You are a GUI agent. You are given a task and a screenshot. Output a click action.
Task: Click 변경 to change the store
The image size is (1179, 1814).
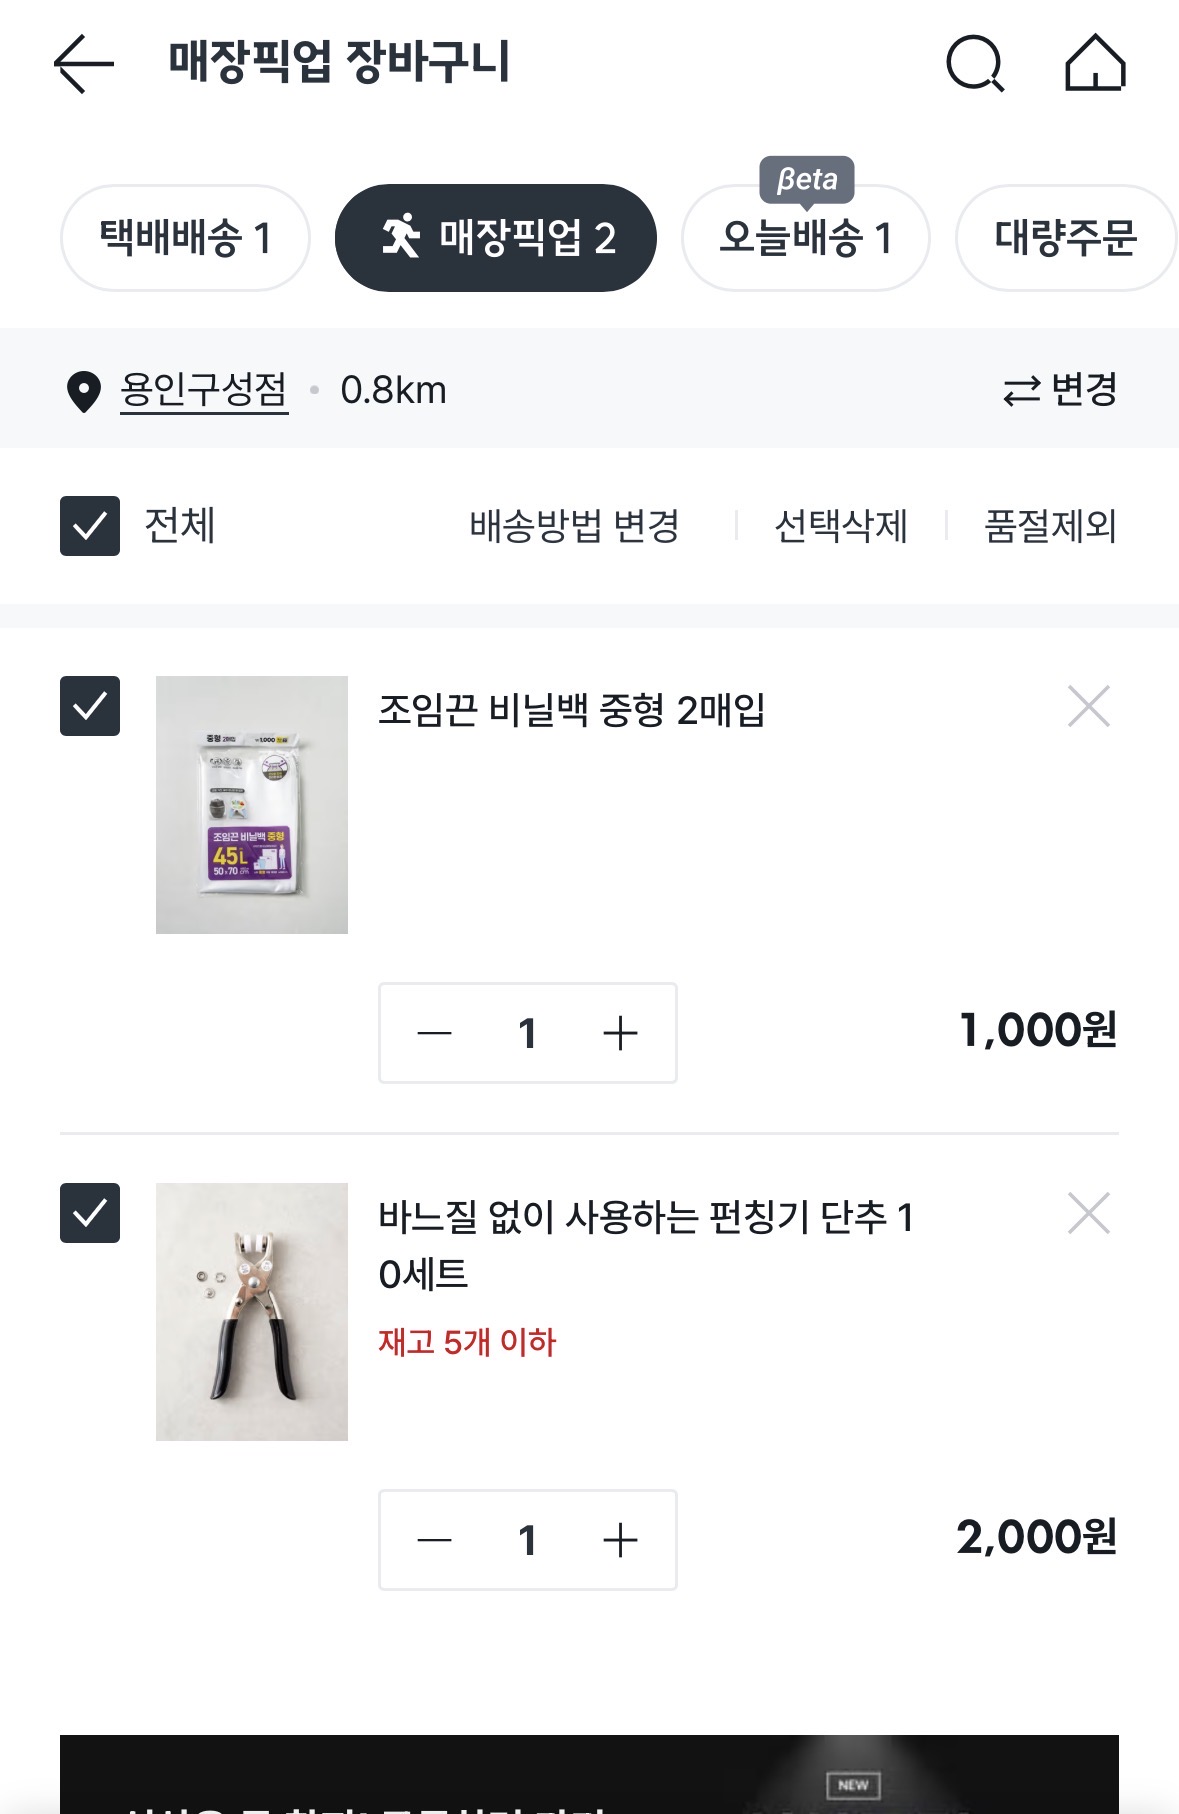pyautogui.click(x=1060, y=389)
